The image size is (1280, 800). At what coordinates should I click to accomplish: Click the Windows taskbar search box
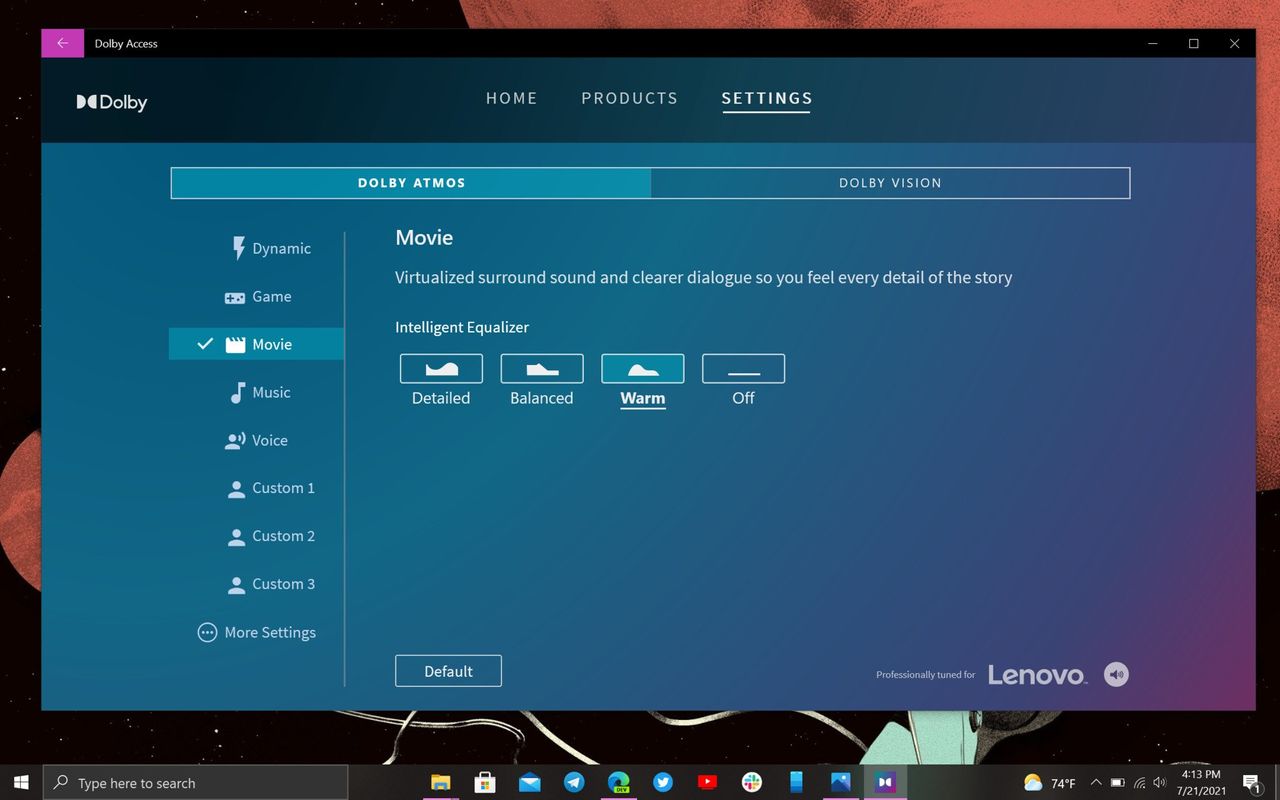tap(196, 783)
